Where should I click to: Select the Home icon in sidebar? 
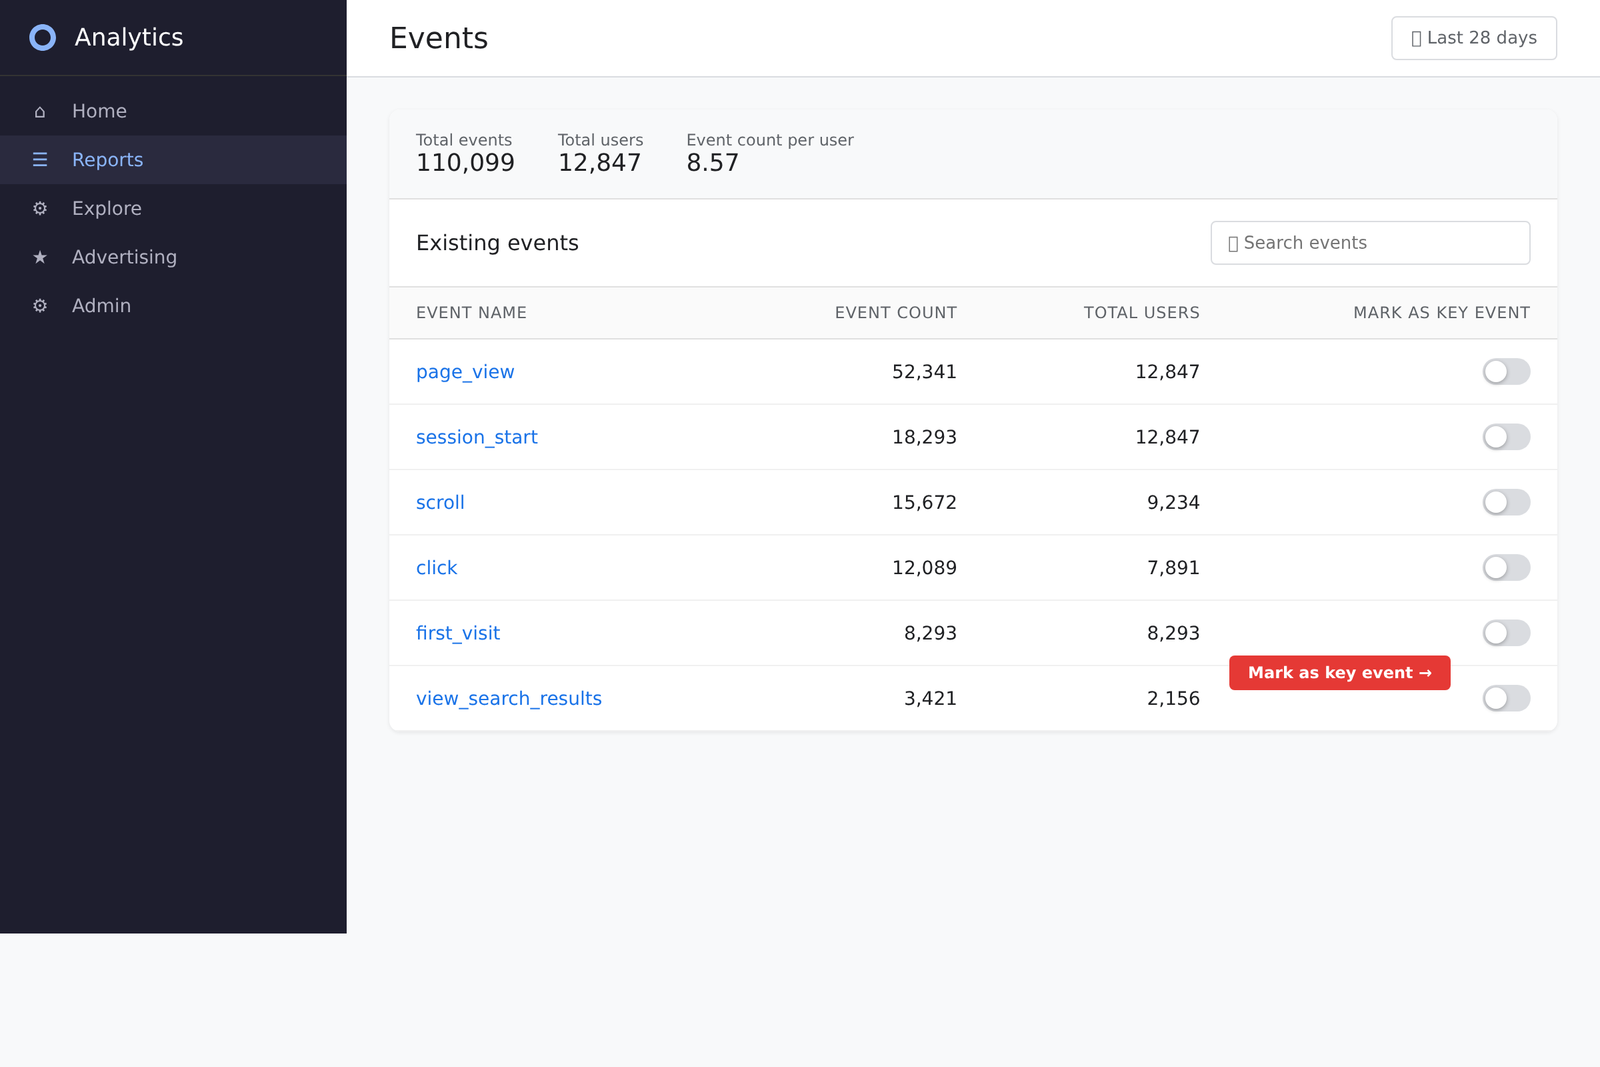coord(40,111)
